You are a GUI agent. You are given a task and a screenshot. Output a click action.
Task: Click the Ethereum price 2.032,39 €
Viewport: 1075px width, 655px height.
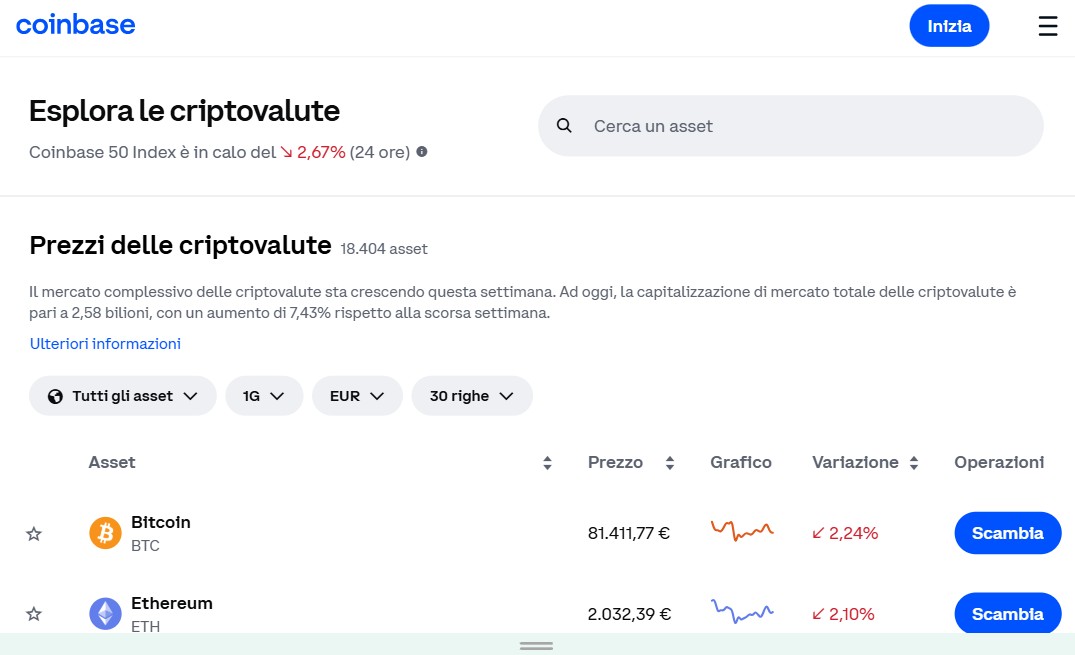629,614
